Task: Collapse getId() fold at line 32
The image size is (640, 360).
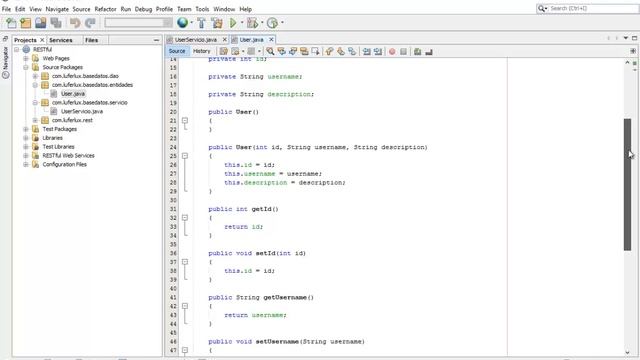Action: pos(185,218)
